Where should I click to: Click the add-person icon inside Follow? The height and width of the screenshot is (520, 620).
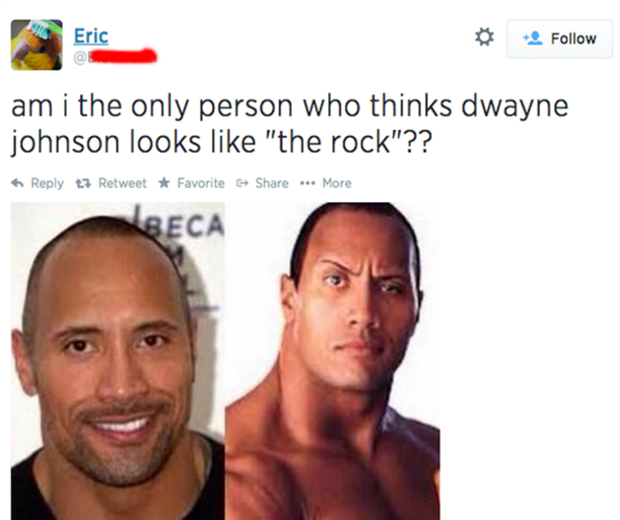point(533,38)
